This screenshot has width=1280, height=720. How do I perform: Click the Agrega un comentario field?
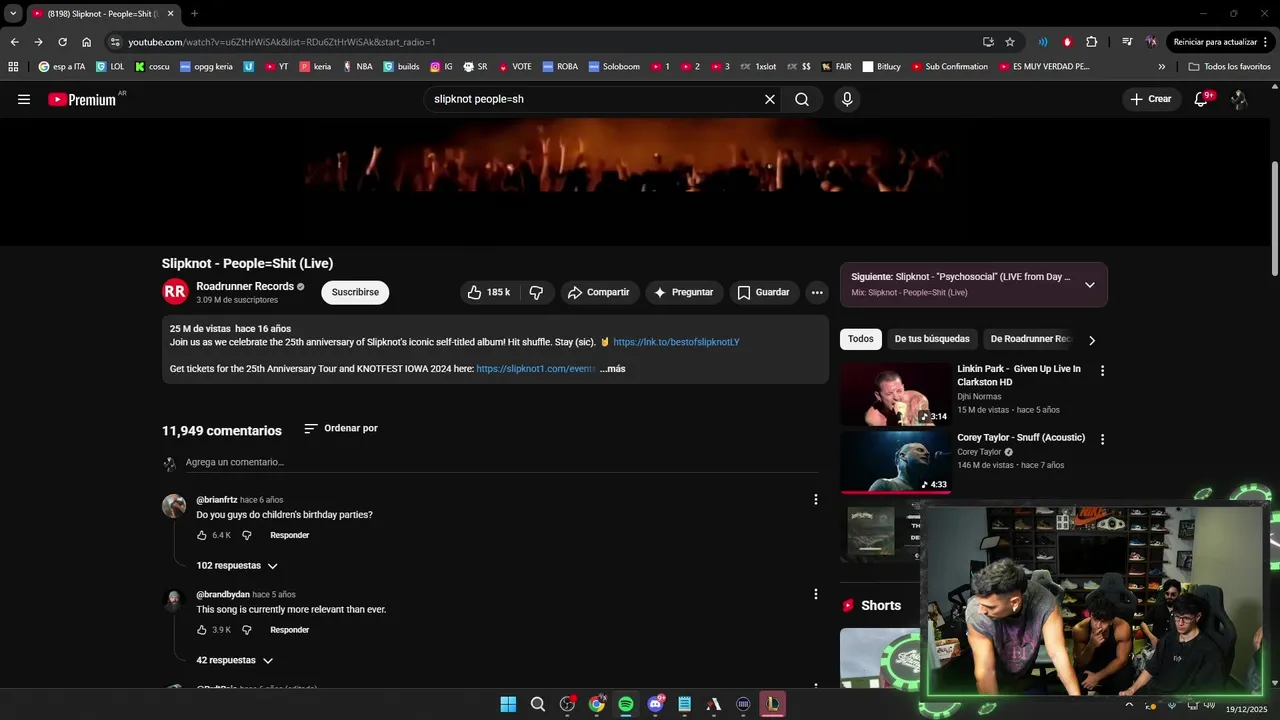tap(502, 462)
